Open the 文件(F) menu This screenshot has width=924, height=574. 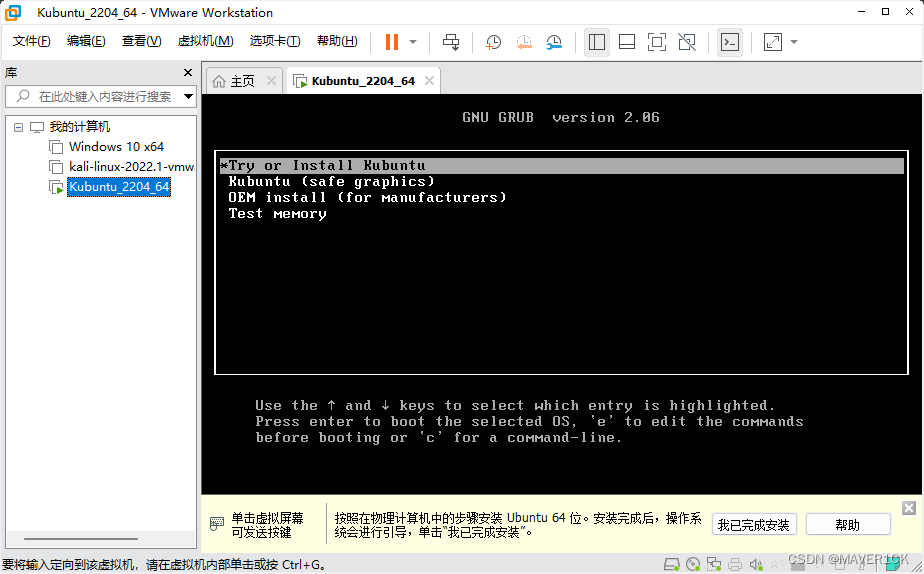click(31, 41)
